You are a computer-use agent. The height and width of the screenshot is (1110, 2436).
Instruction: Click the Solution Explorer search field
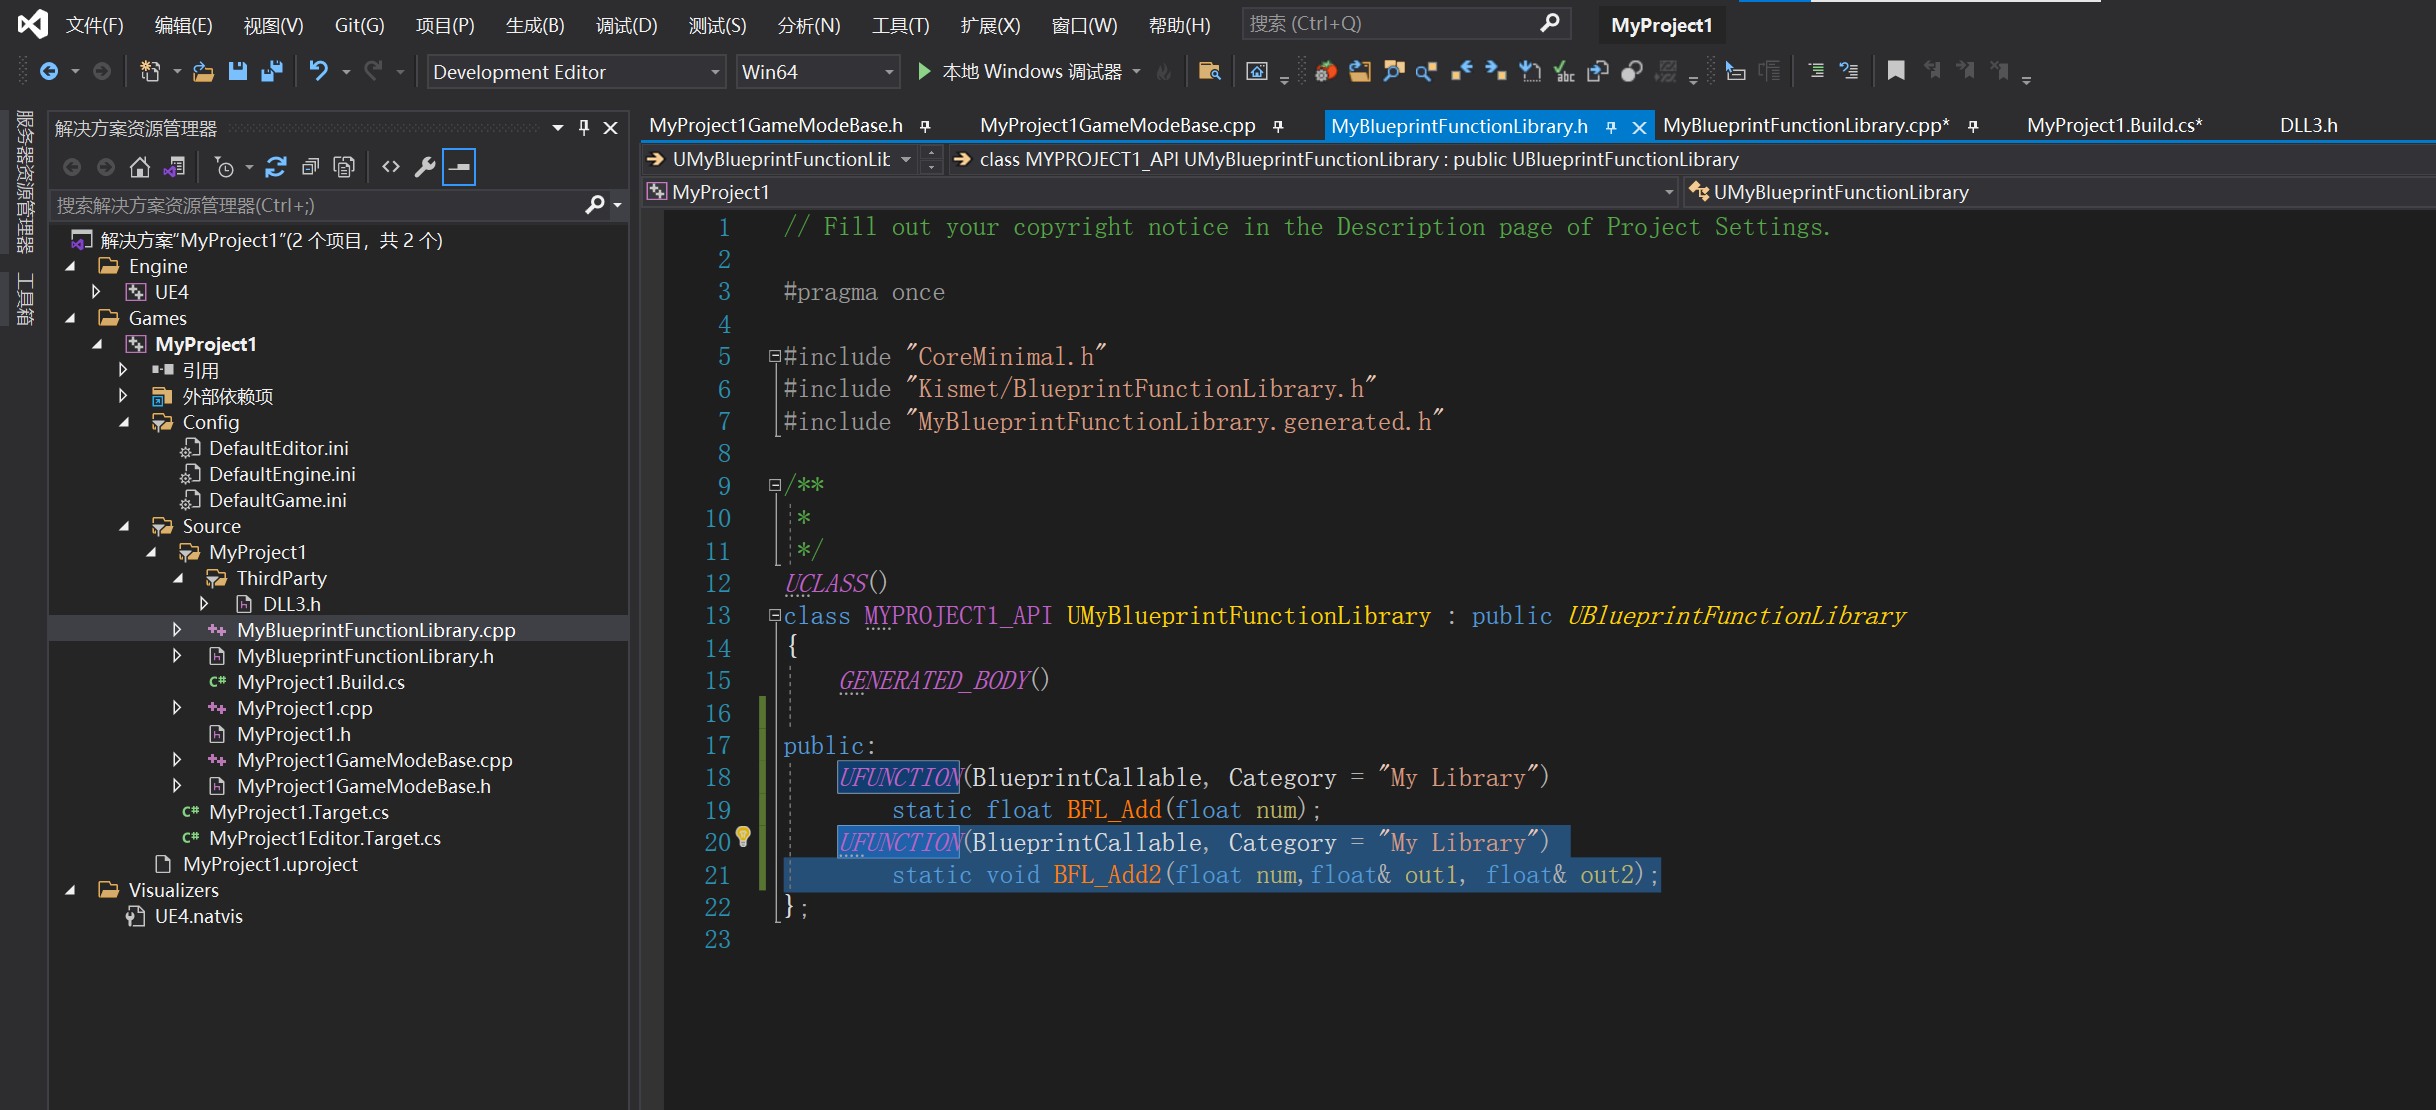pos(315,205)
